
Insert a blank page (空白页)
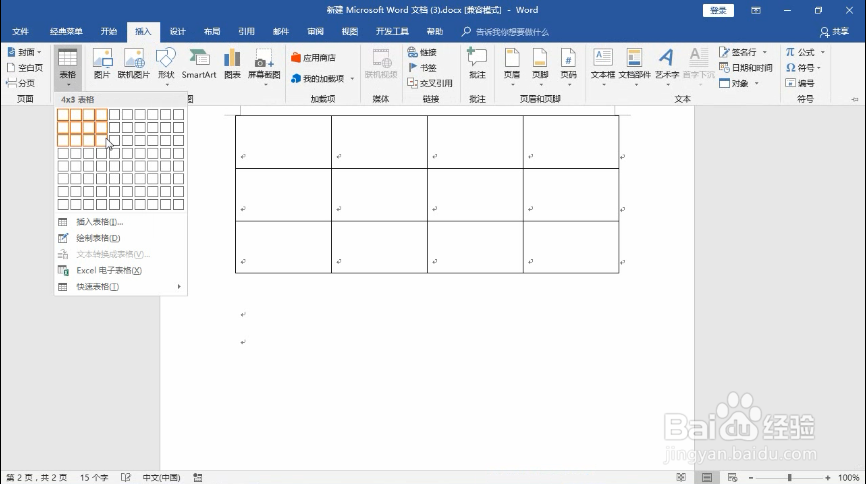(x=25, y=67)
